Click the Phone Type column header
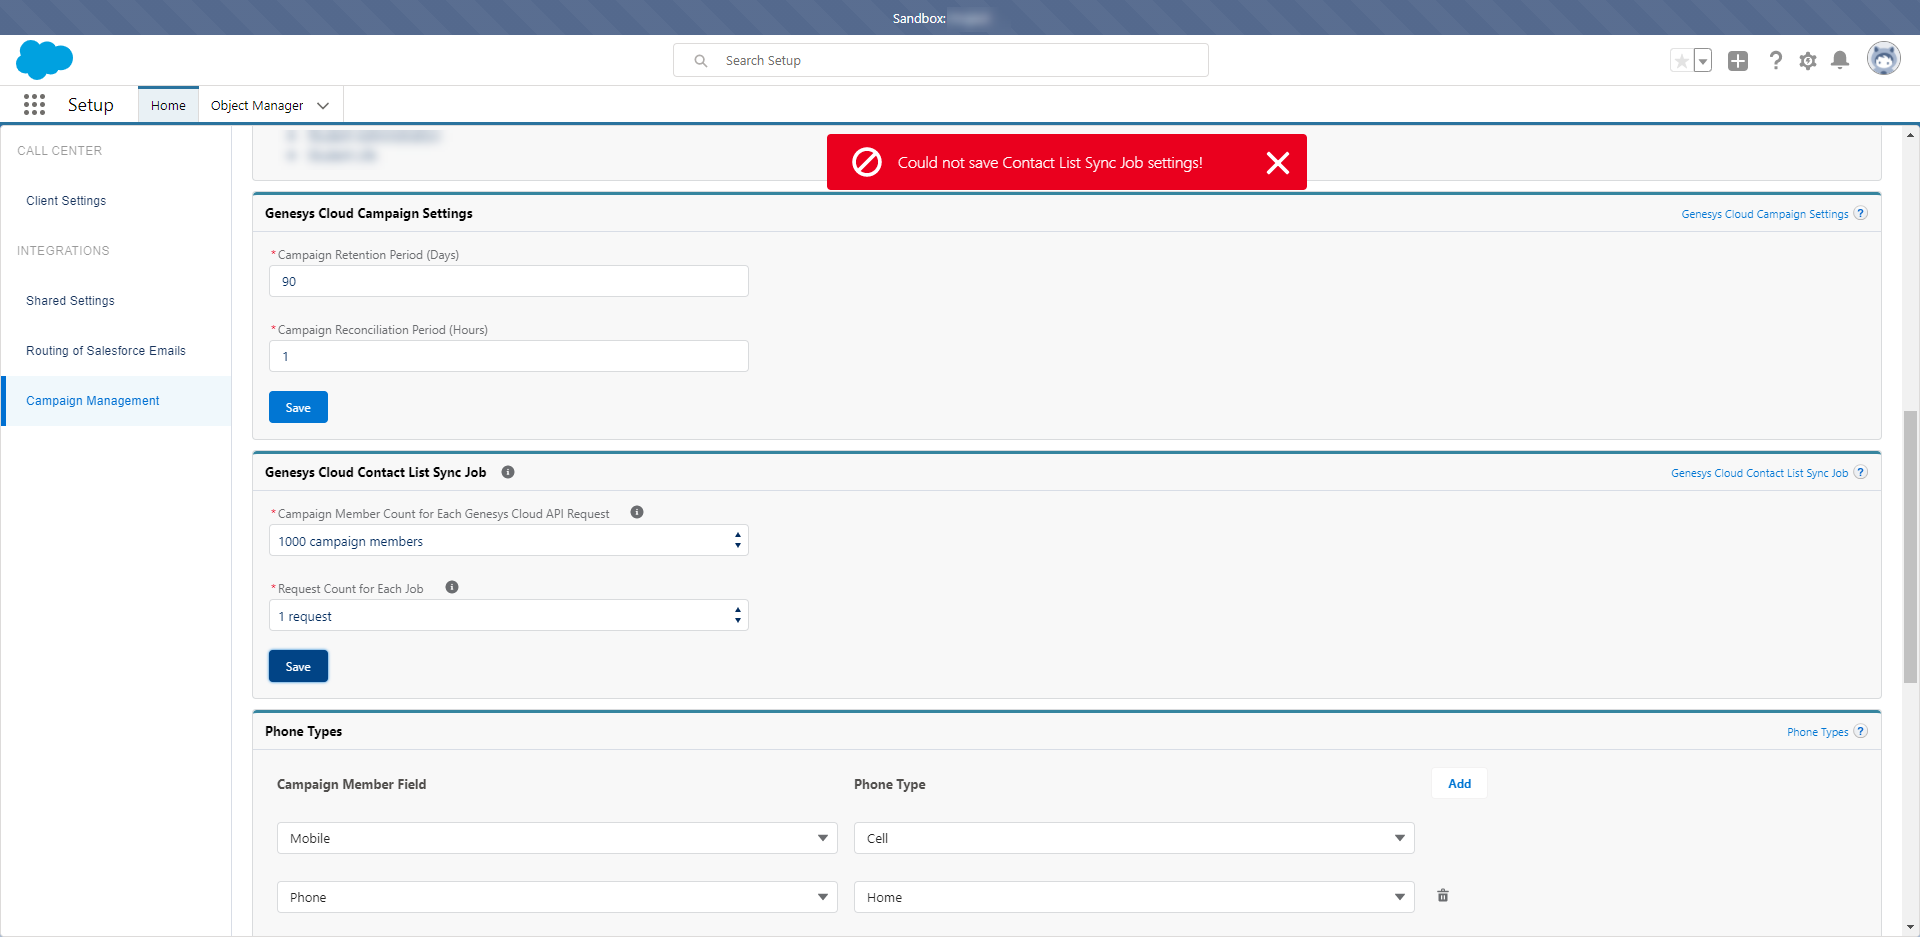Viewport: 1920px width, 937px height. (889, 784)
